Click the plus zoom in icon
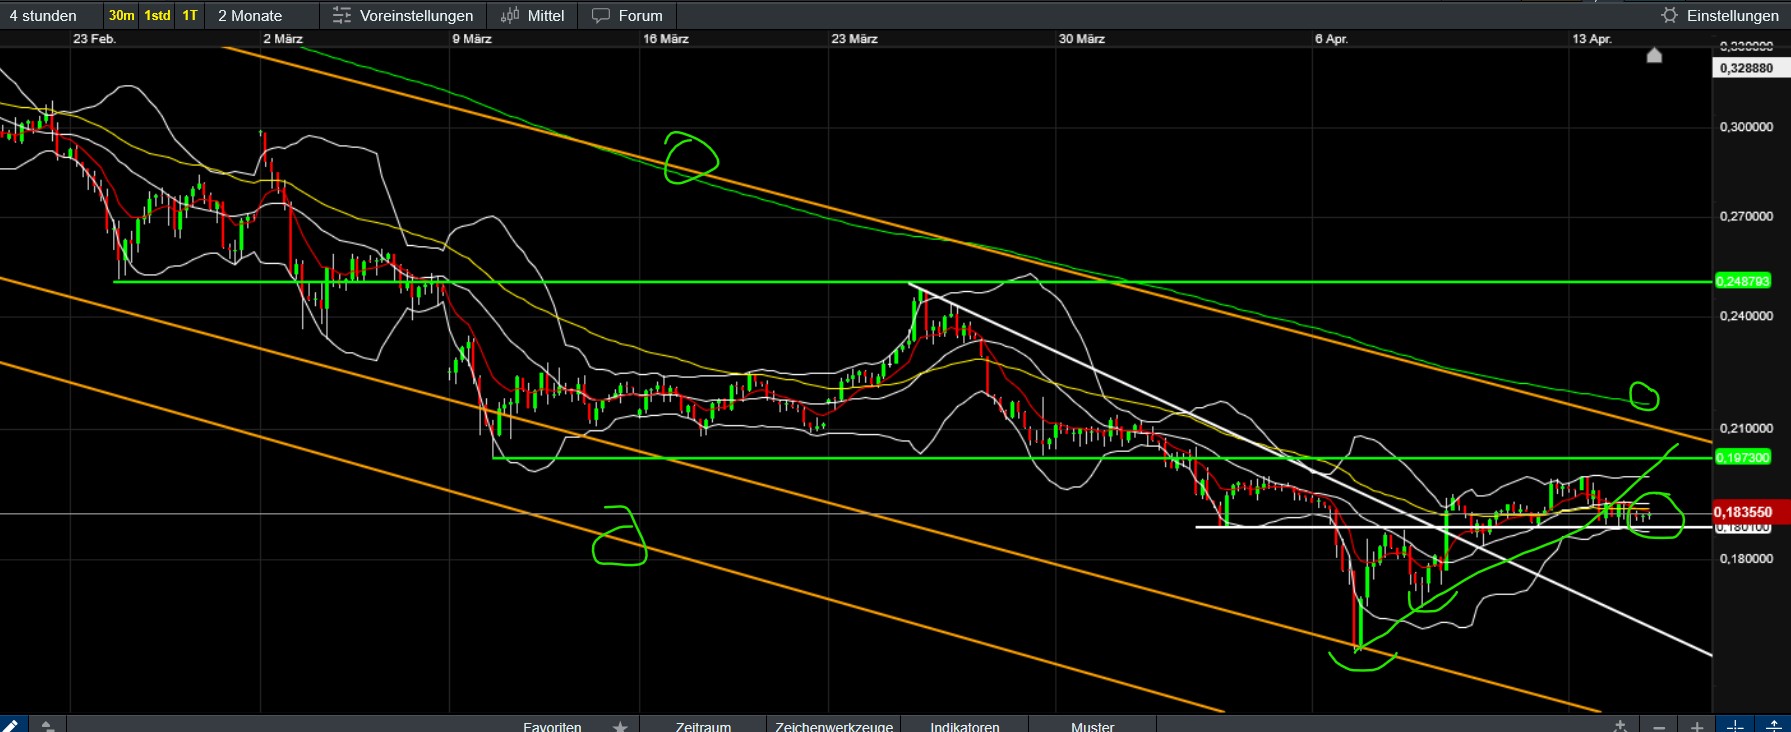 coord(1697,726)
